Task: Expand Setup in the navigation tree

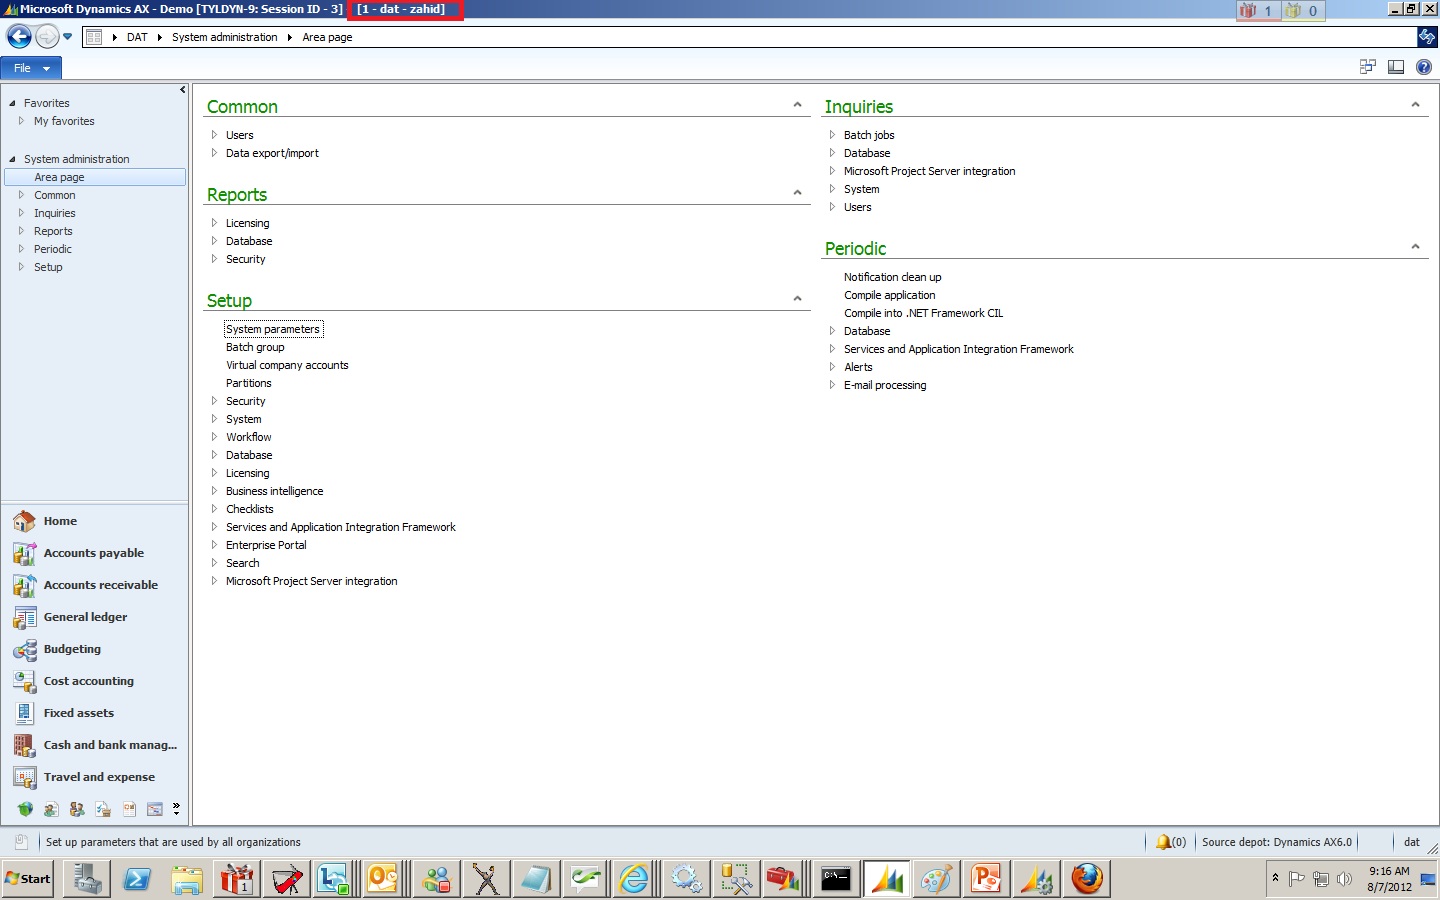Action: pyautogui.click(x=21, y=267)
